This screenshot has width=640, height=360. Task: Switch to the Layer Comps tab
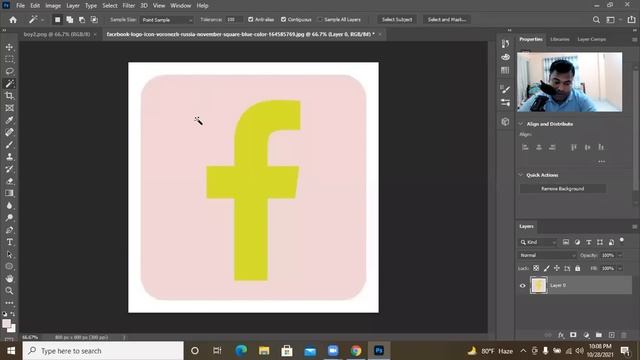[591, 40]
